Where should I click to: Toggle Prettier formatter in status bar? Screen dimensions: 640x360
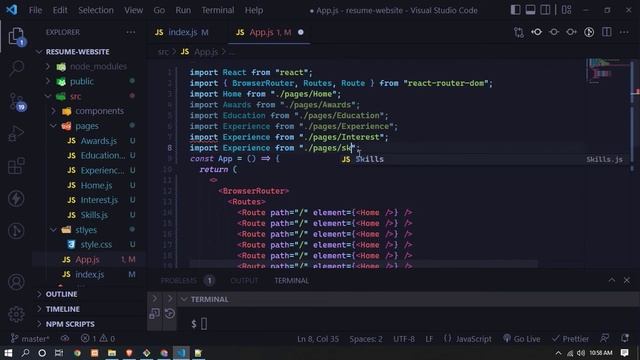coord(570,339)
